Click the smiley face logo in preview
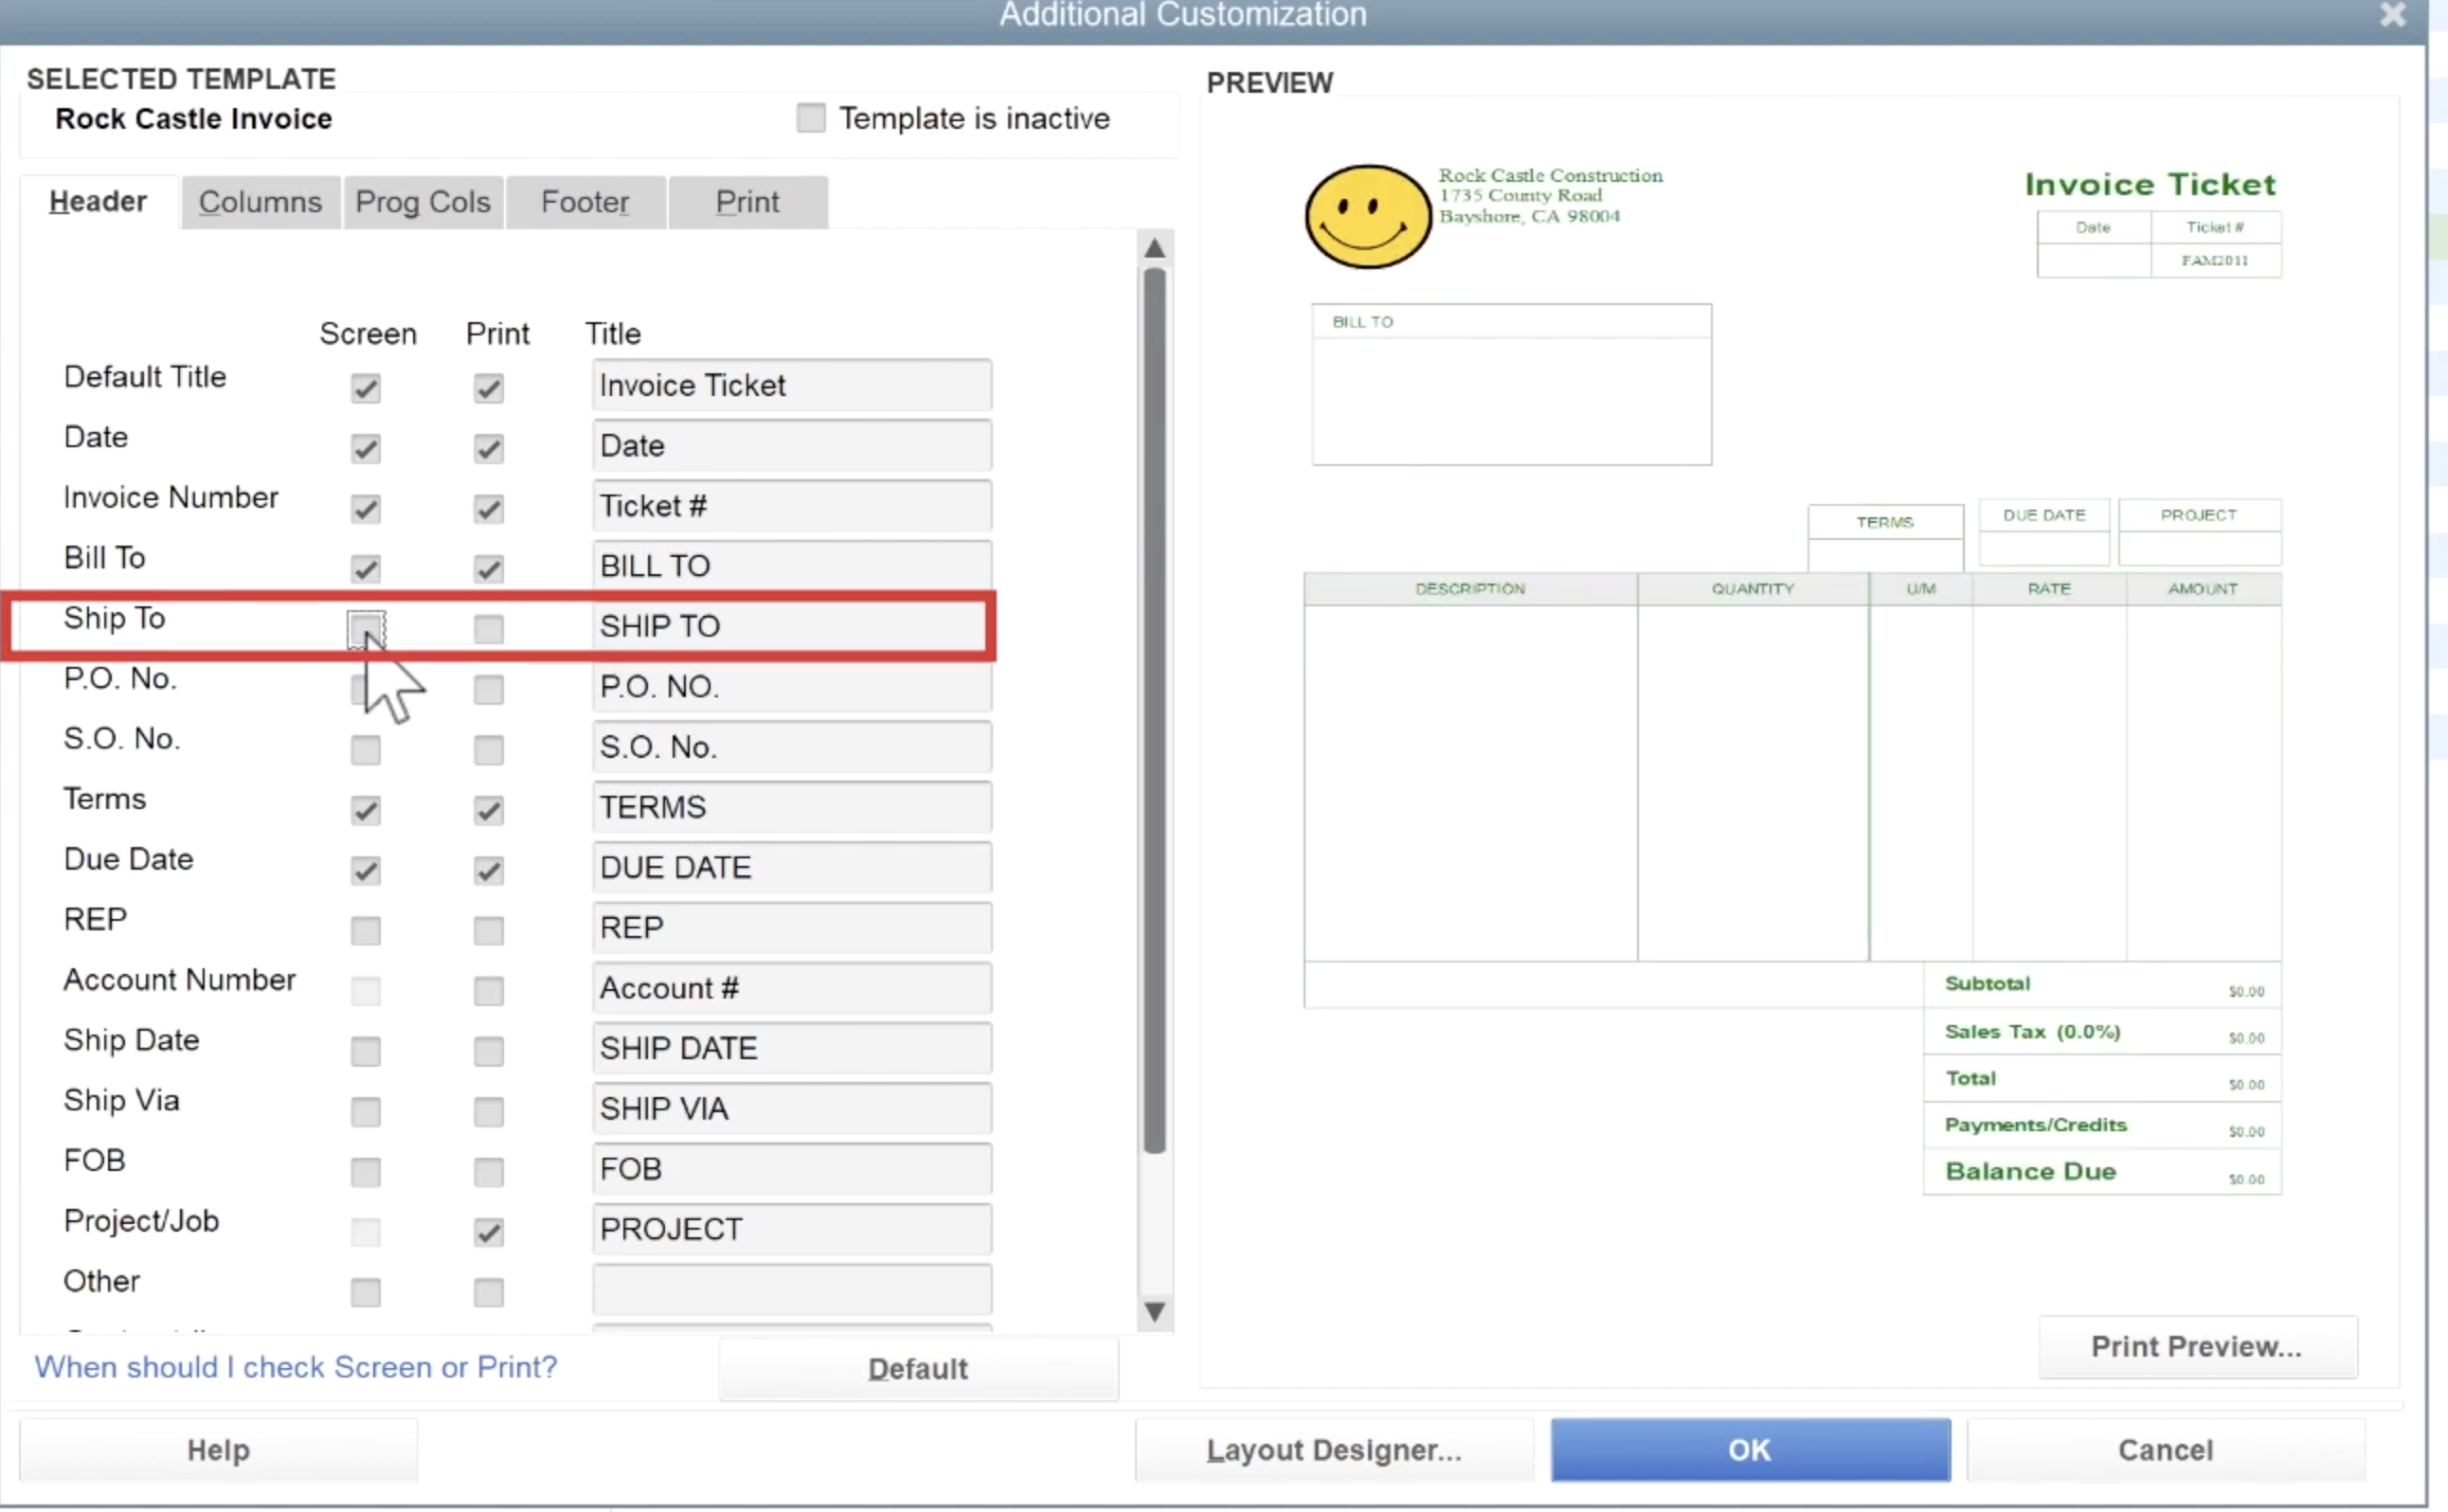 1367,216
